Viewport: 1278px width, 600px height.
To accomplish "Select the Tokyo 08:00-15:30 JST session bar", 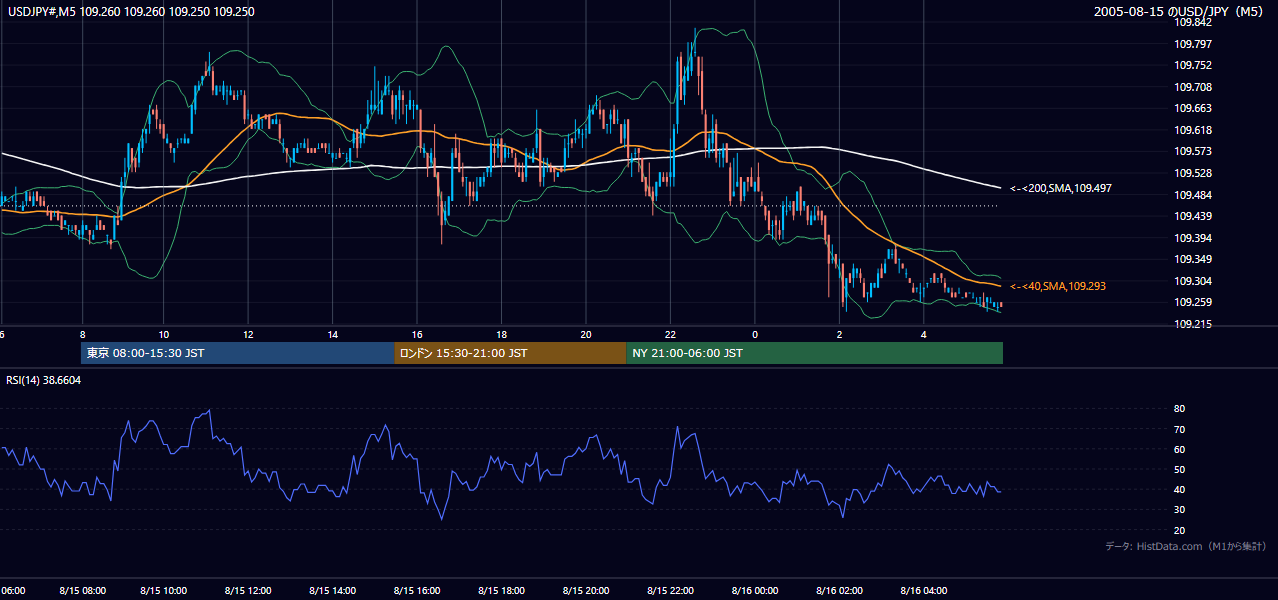I will pyautogui.click(x=238, y=353).
